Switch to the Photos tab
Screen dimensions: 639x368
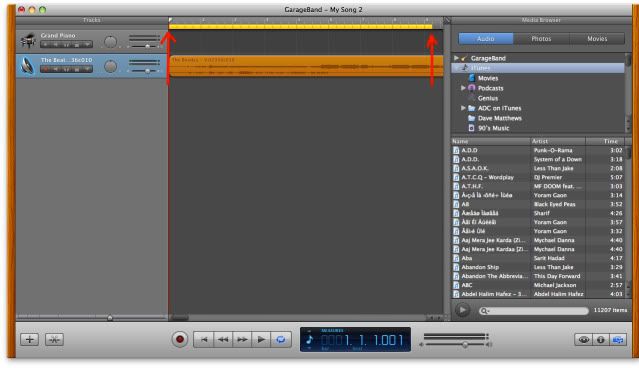point(541,39)
